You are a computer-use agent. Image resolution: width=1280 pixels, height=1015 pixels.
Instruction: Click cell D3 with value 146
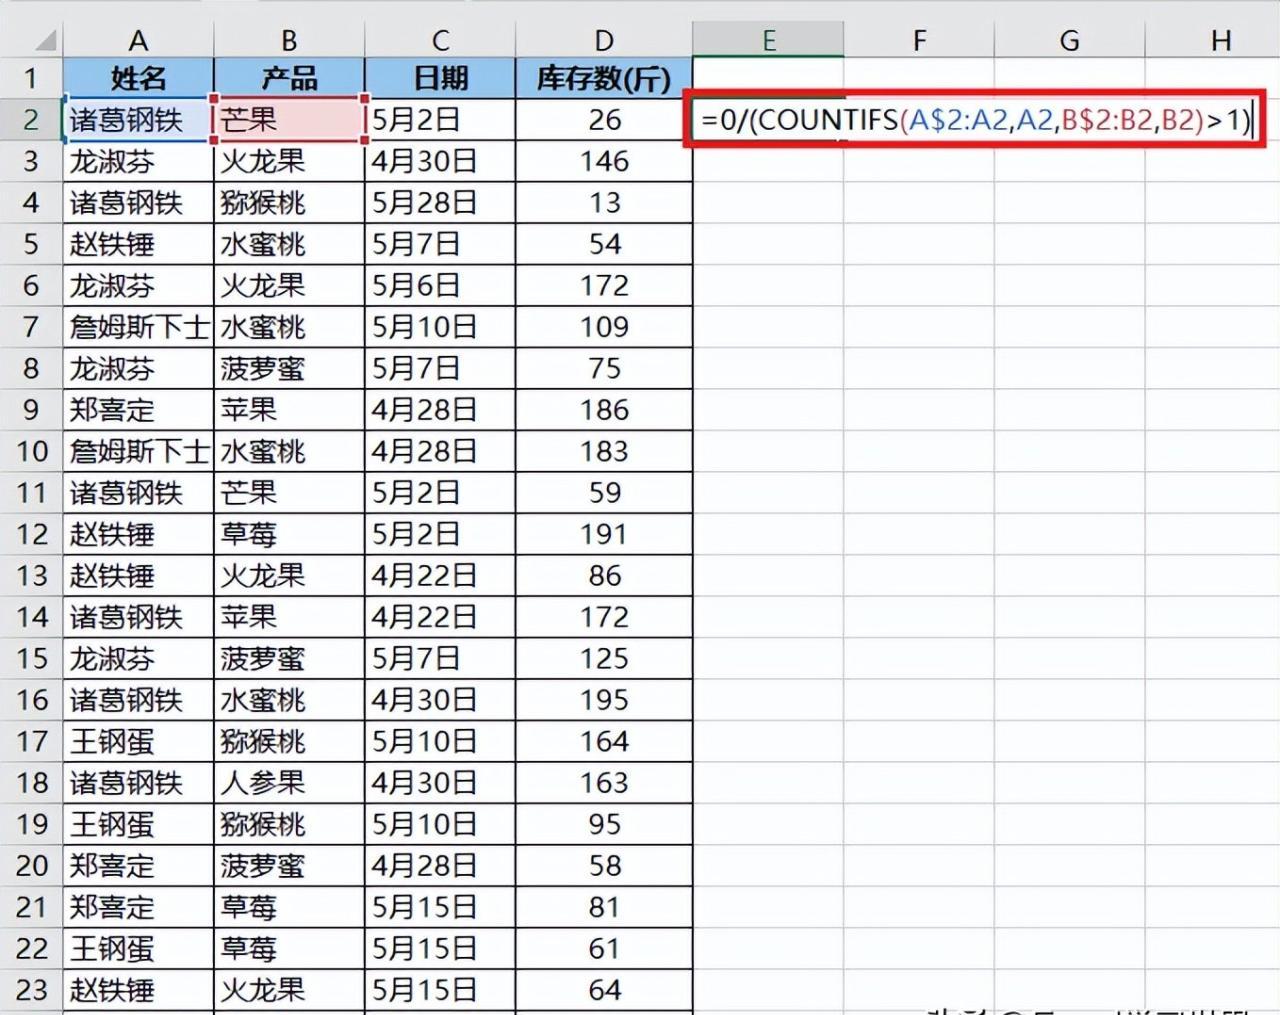pos(604,161)
